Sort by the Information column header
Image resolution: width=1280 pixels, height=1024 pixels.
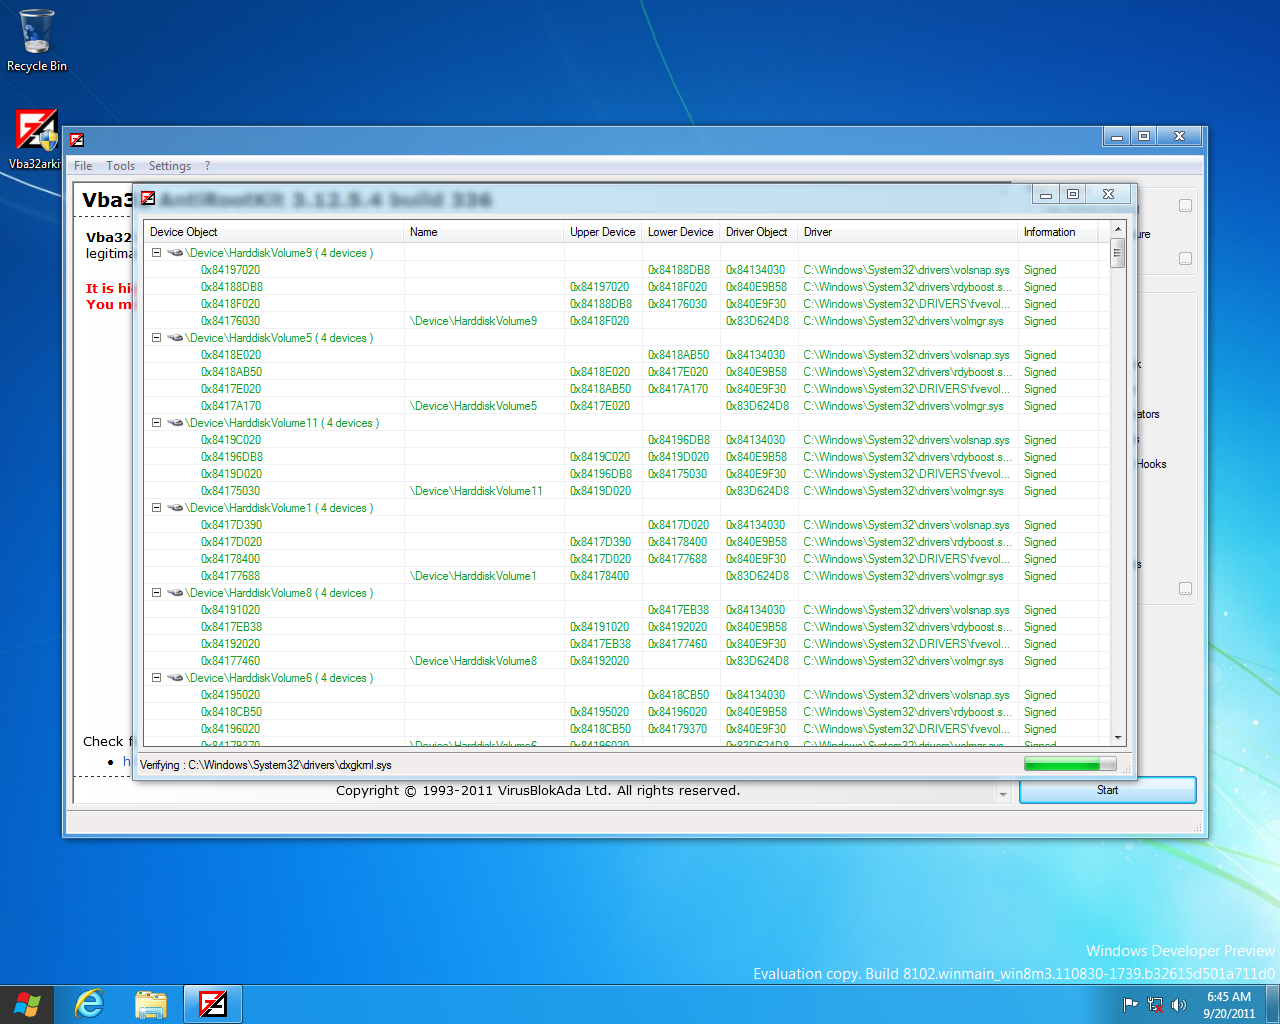tap(1059, 232)
